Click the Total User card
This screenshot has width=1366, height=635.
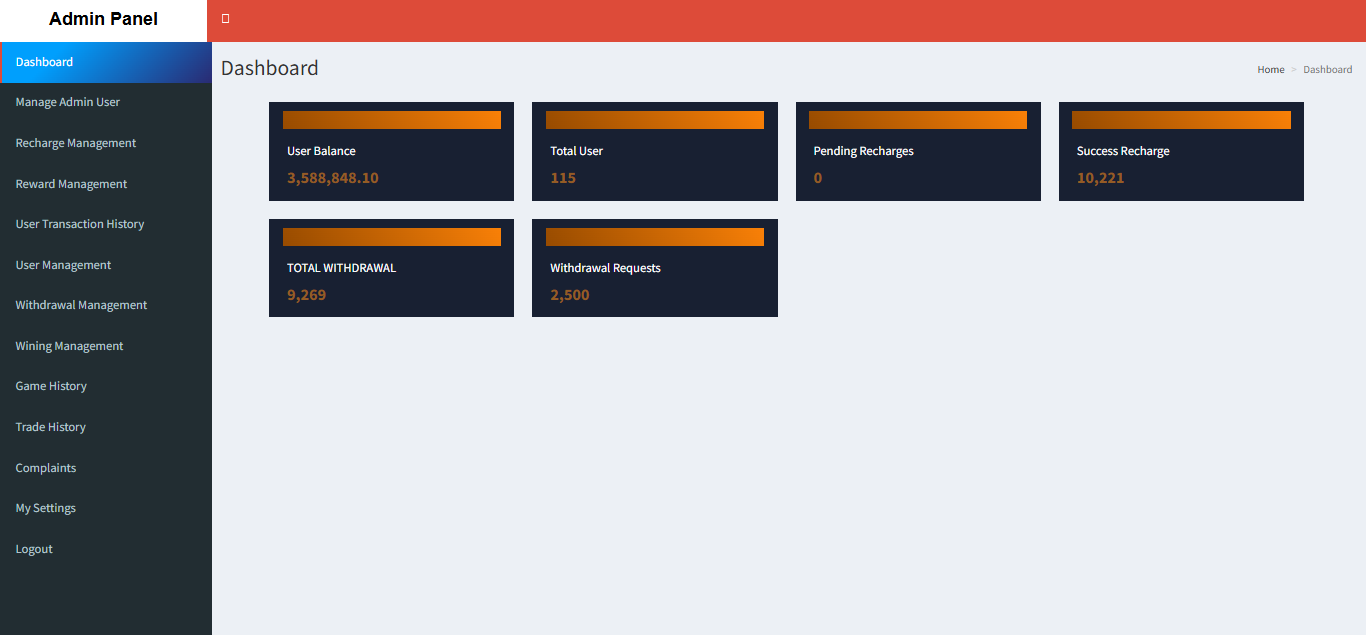654,152
